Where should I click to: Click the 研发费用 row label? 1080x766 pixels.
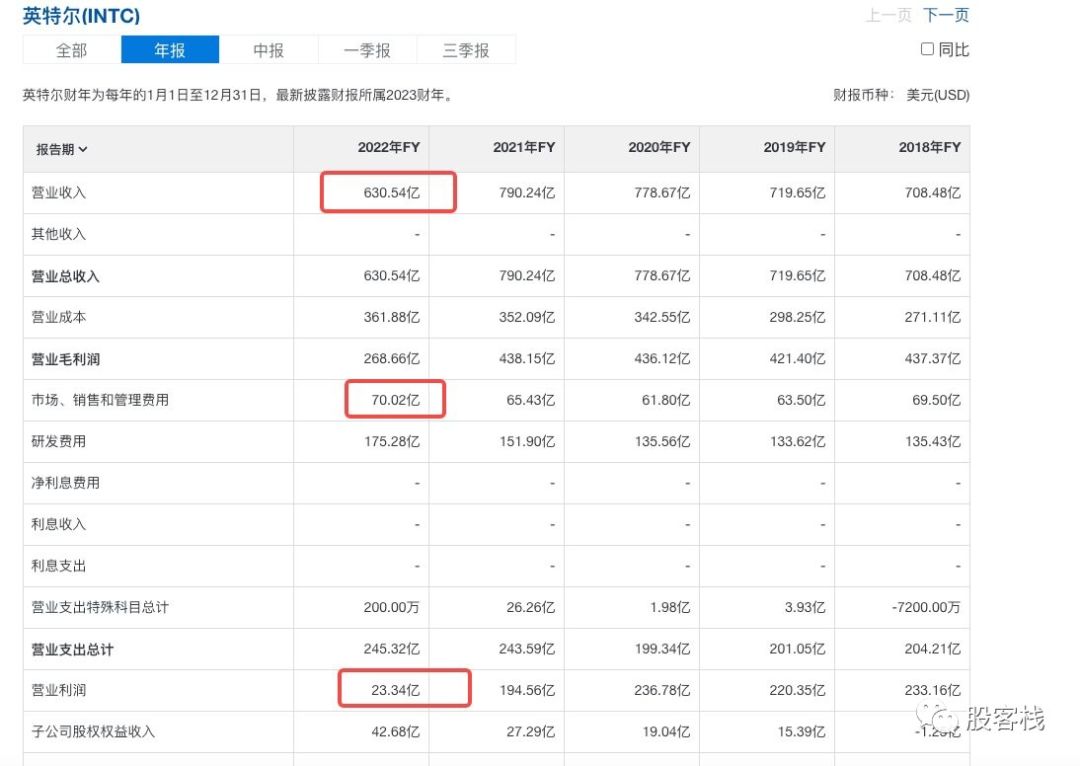coord(59,442)
